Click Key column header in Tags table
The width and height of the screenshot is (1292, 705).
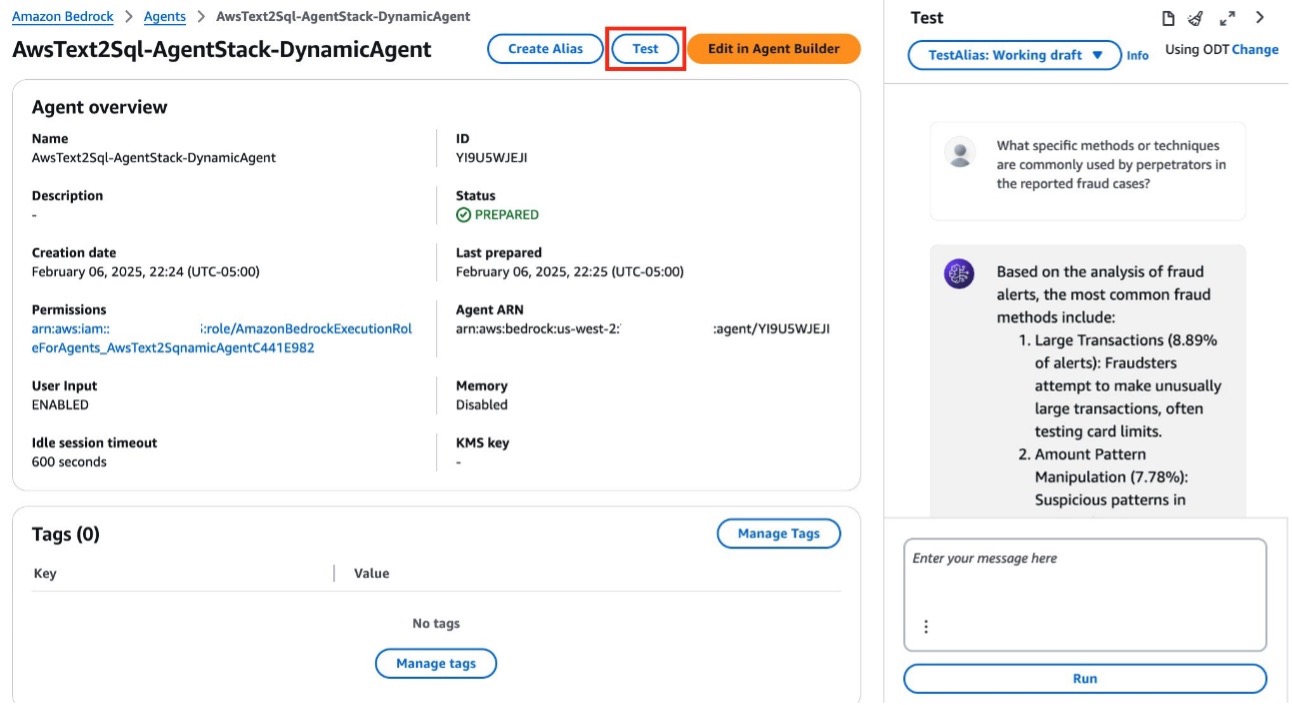coord(45,574)
